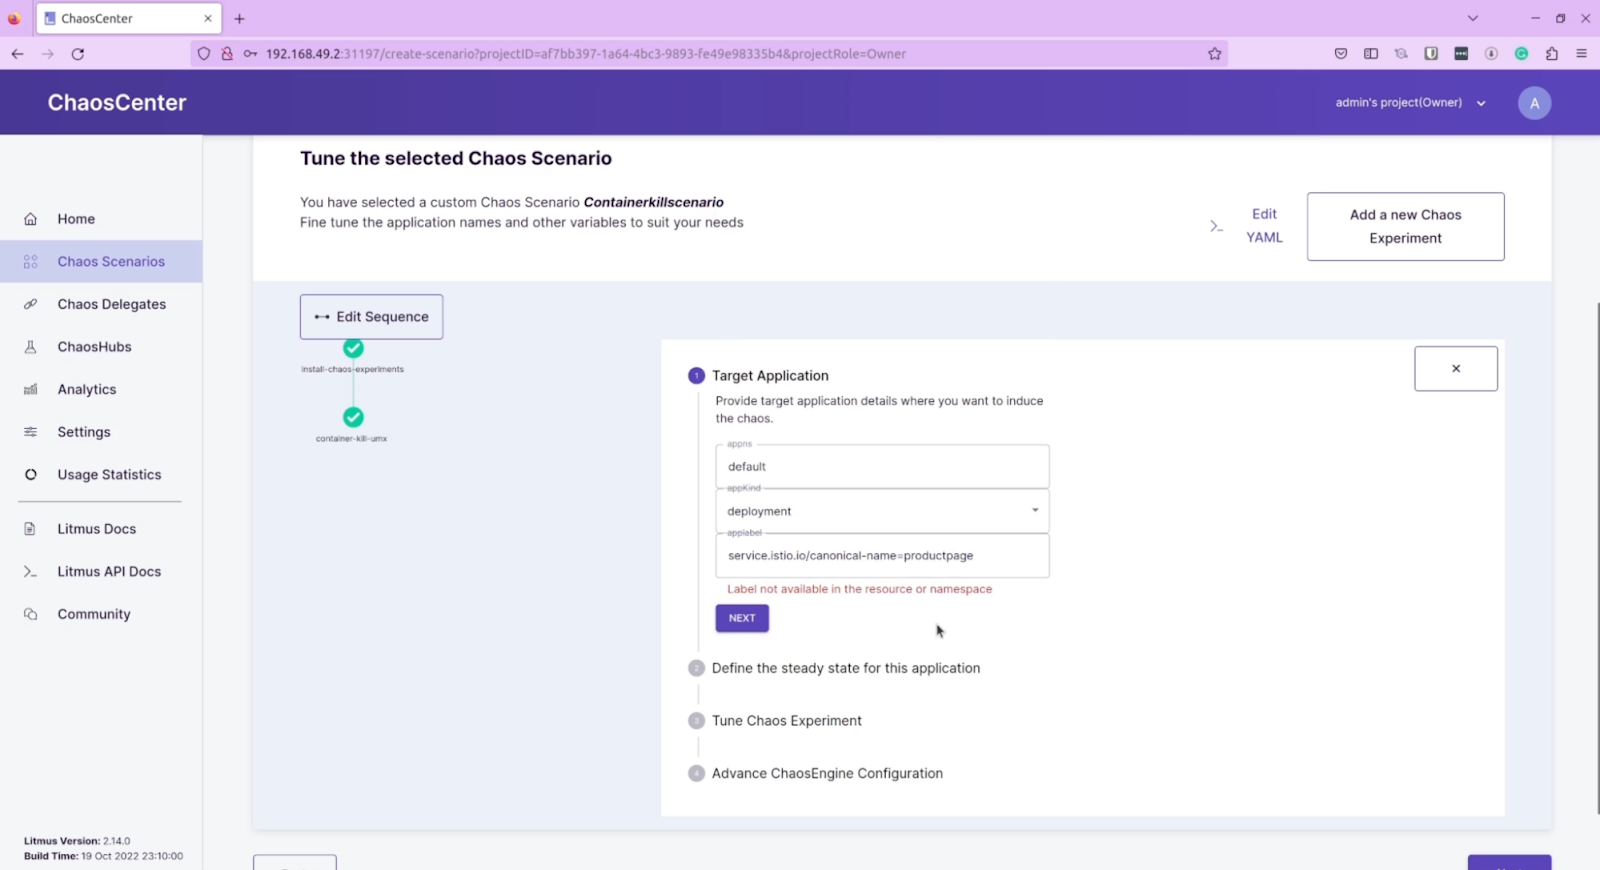1600x870 pixels.
Task: Click the terminal icon beside Edit YAML
Action: pos(1216,227)
